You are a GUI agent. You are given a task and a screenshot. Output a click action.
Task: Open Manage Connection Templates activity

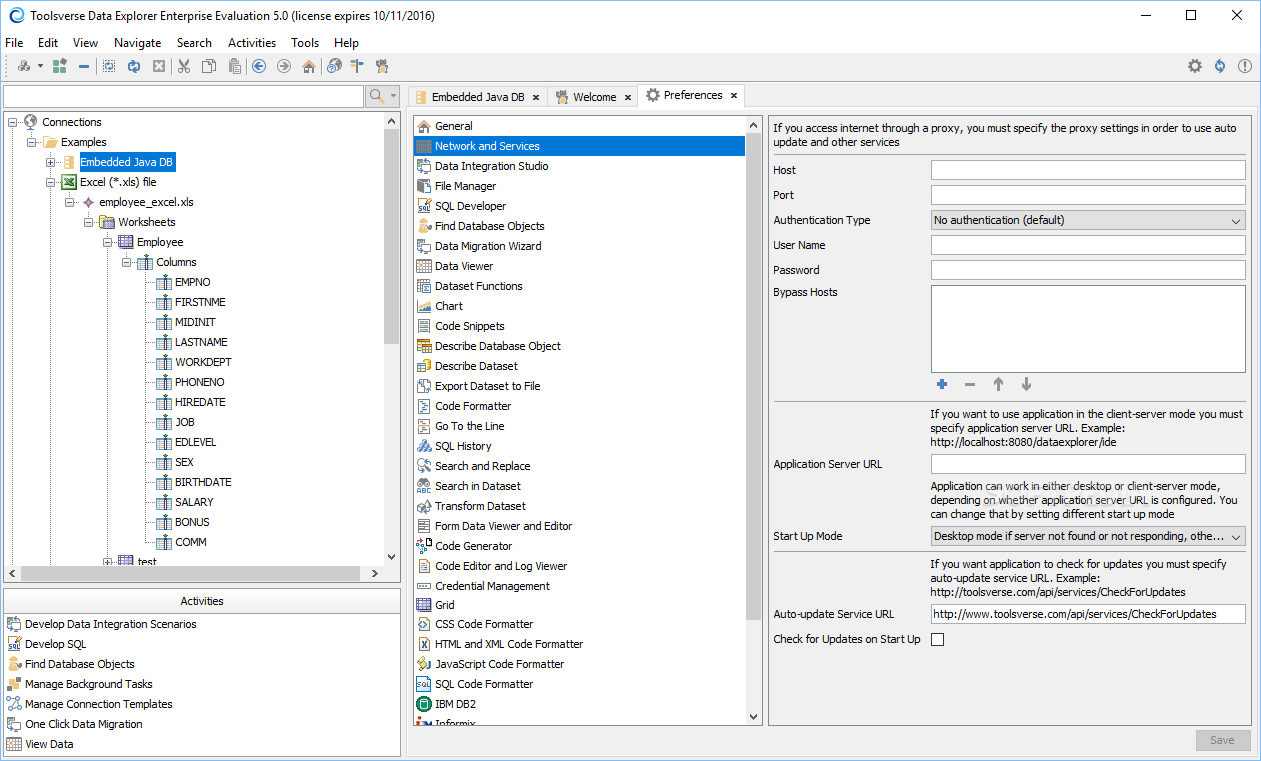pyautogui.click(x=99, y=704)
